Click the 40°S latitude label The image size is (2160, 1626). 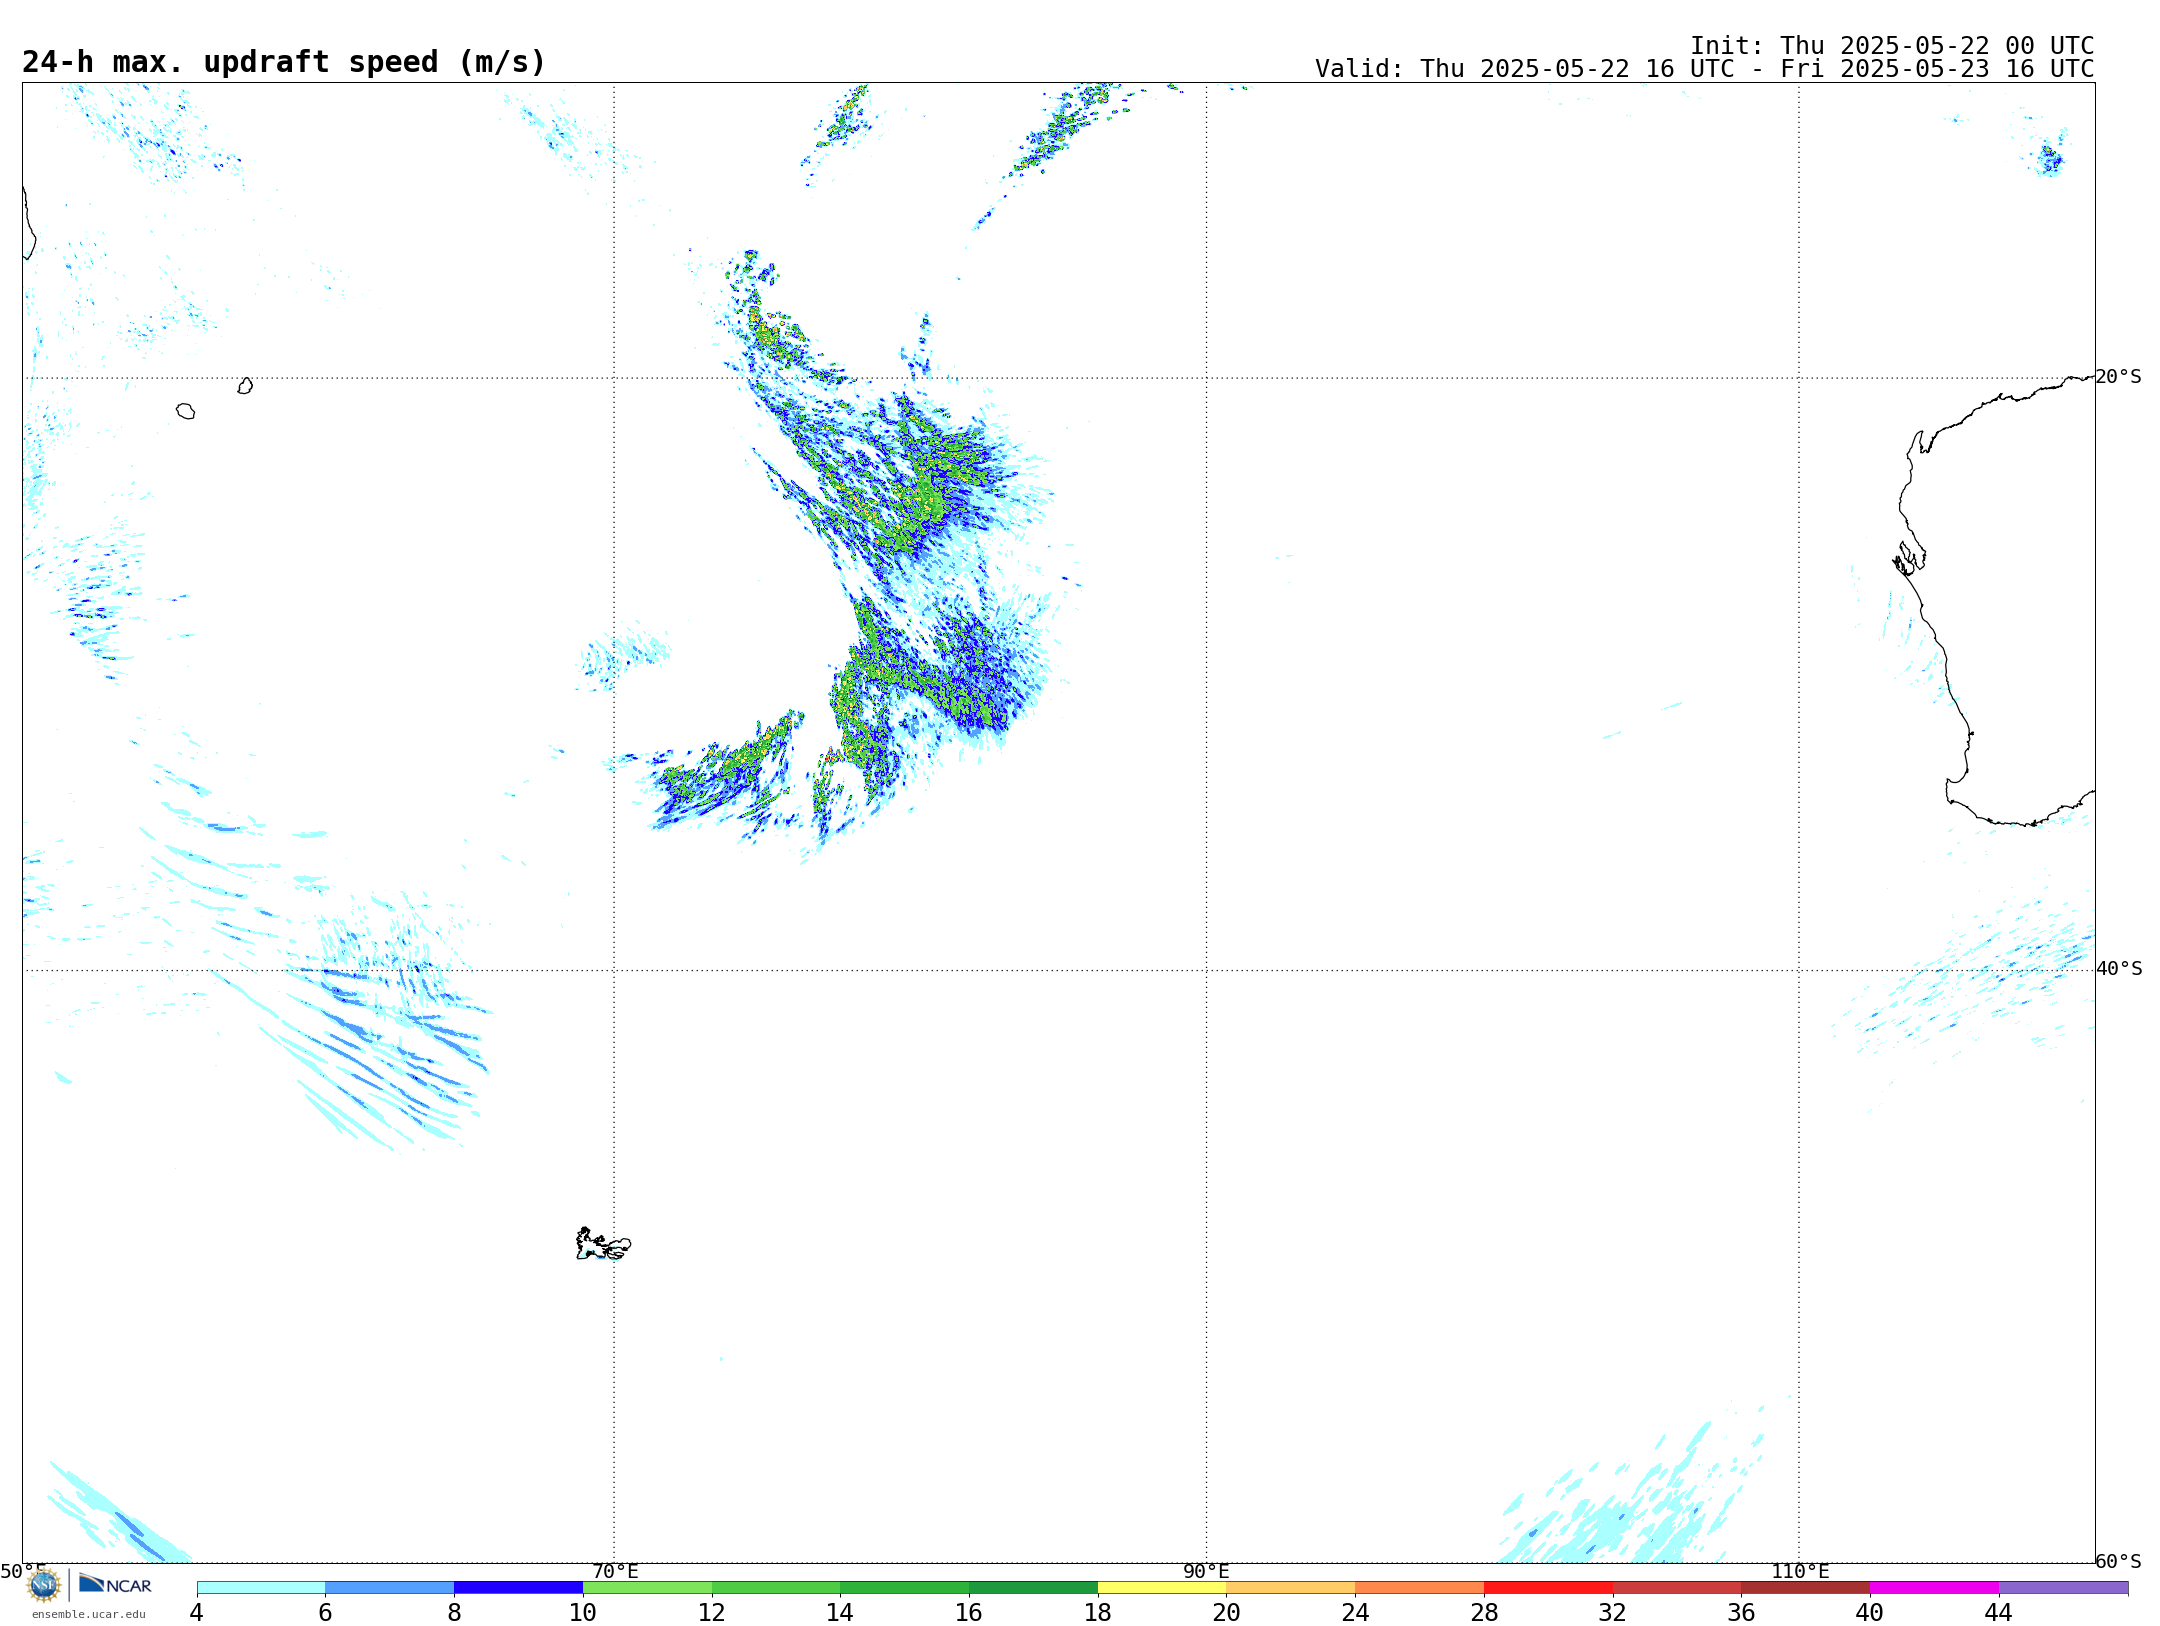[x=2119, y=968]
